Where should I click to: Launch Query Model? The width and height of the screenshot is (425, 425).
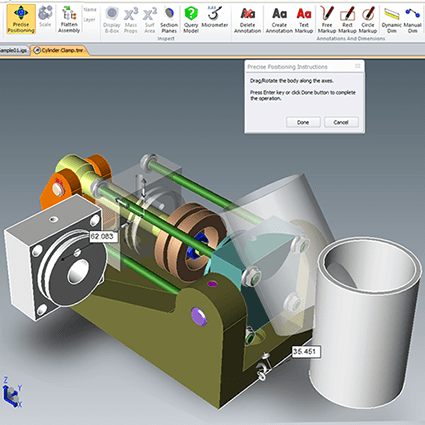[x=191, y=20]
